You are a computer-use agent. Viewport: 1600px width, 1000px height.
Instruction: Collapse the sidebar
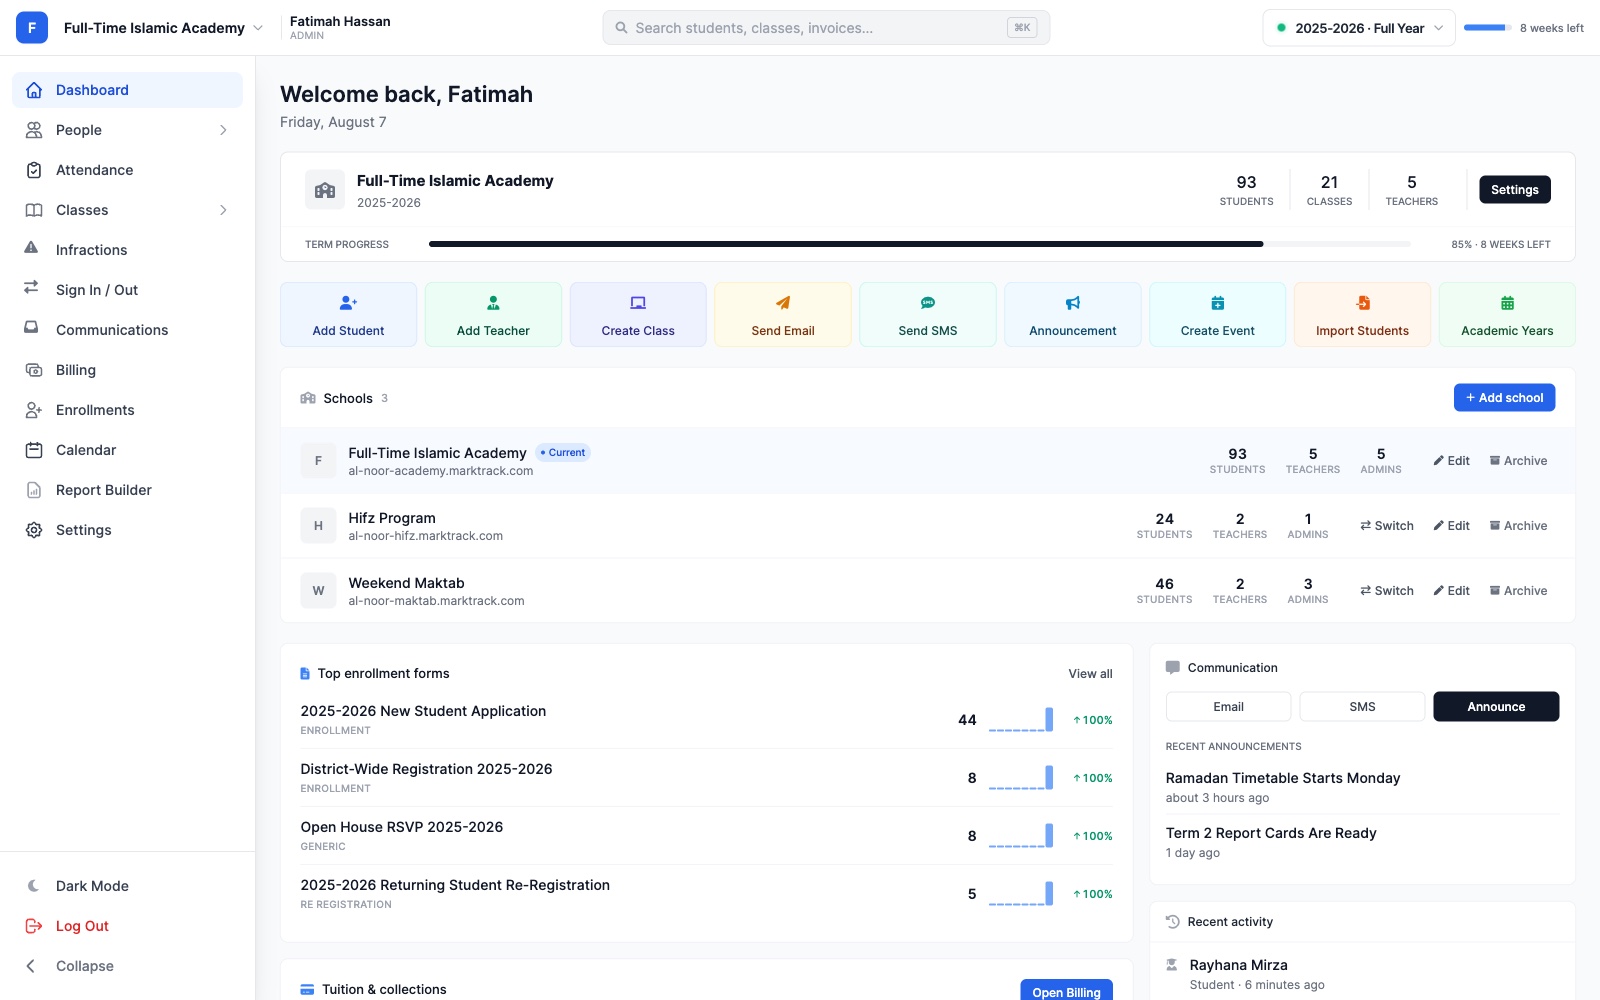click(x=127, y=966)
